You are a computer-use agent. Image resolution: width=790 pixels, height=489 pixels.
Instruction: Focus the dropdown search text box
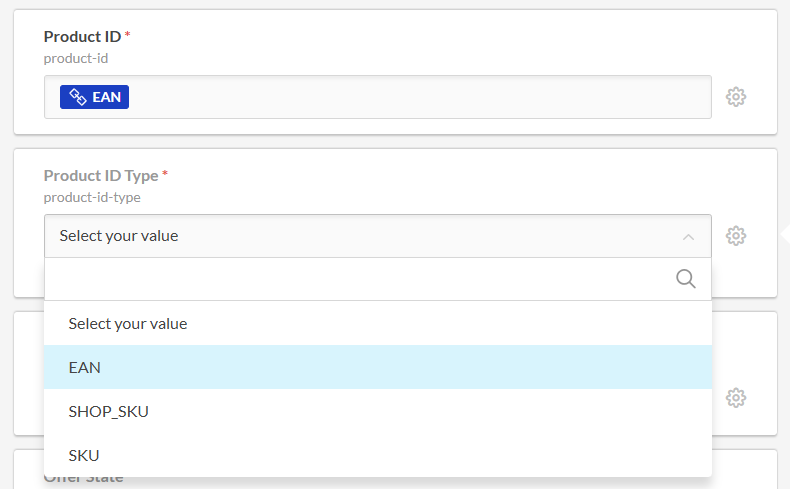point(360,279)
